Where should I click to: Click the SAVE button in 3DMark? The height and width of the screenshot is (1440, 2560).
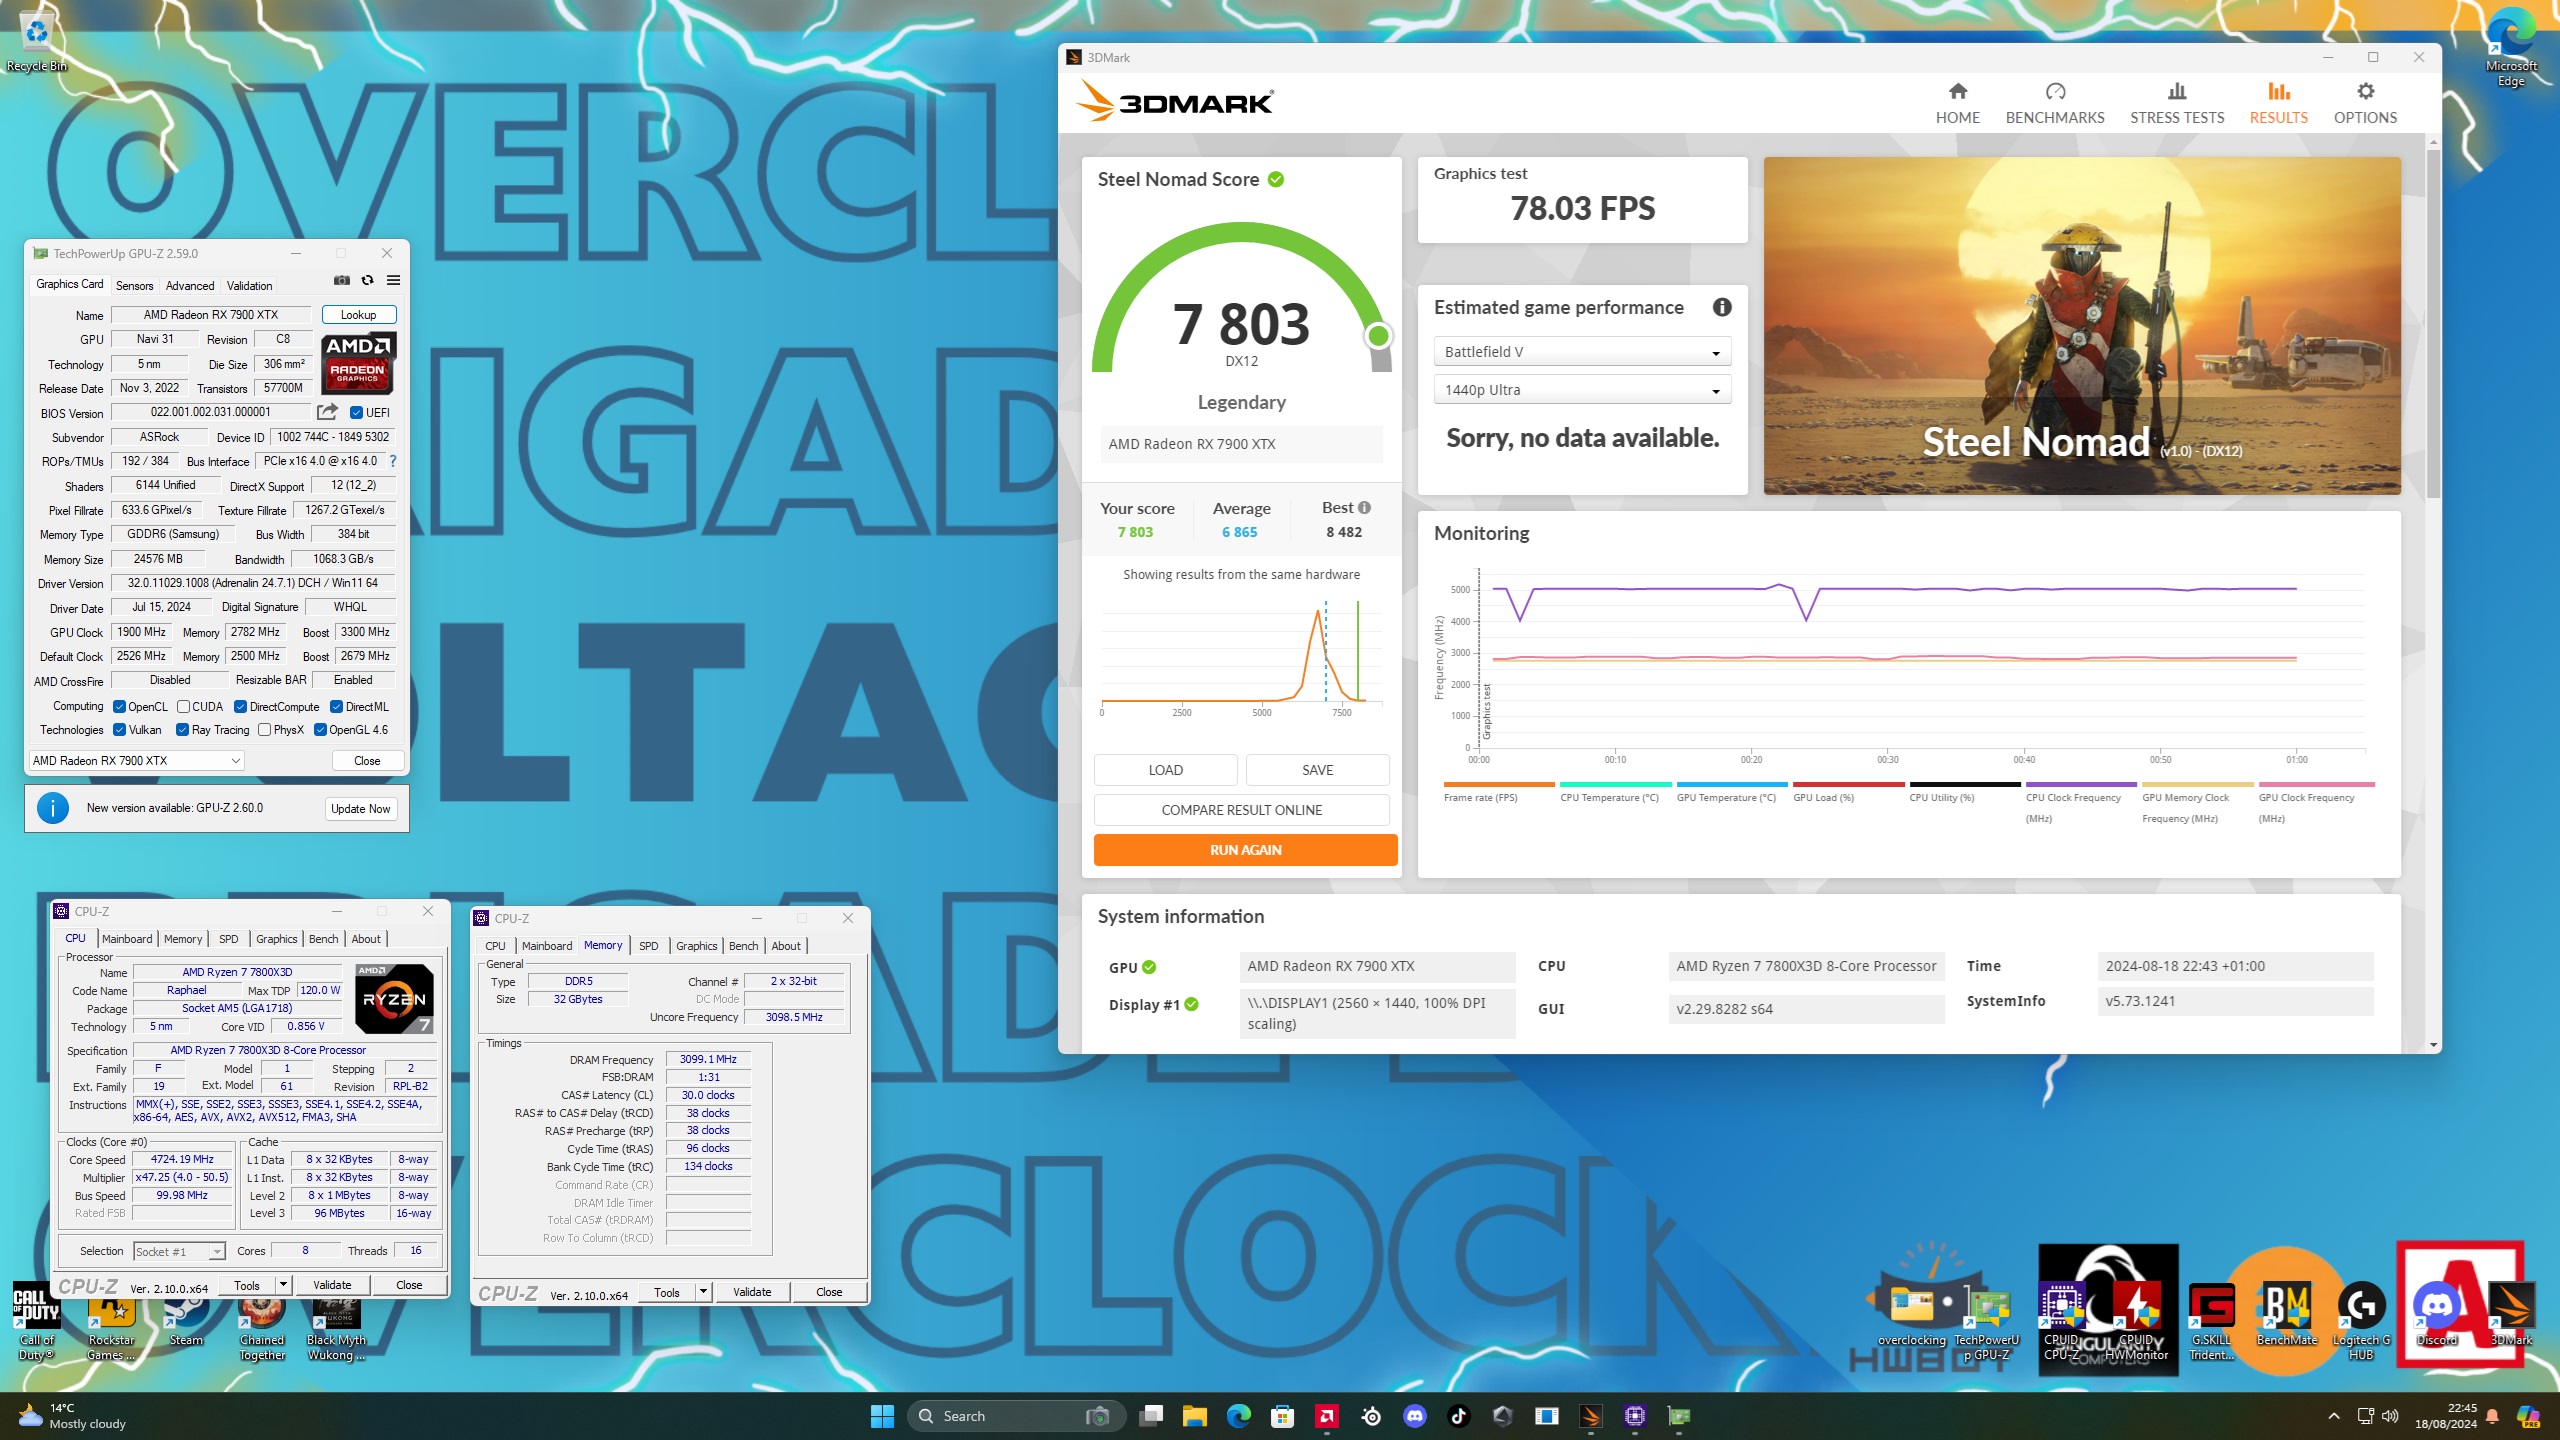(x=1317, y=770)
